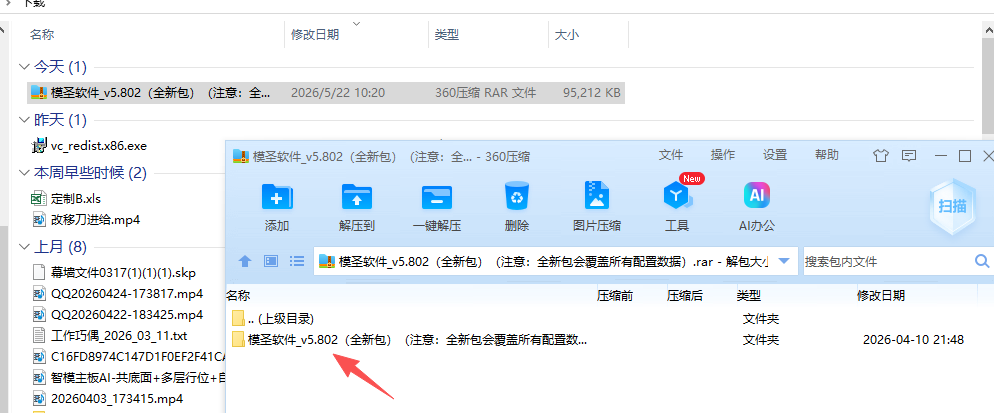Viewport: 994px width, 413px height.
Task: Sort archive list by 压缩前 column
Action: pos(614,295)
